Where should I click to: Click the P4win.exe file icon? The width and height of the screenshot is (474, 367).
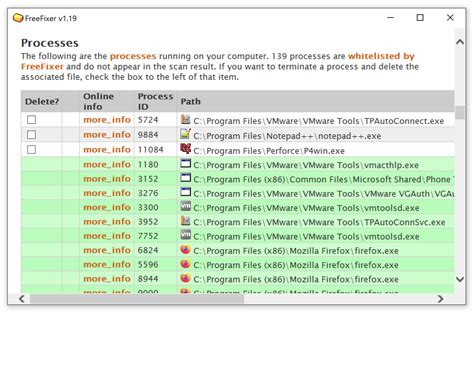(x=185, y=149)
